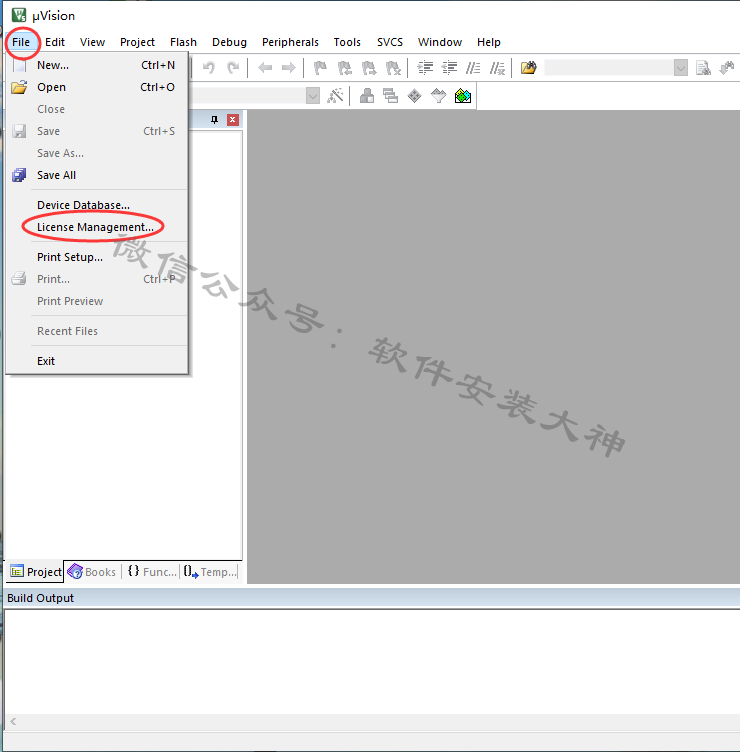Toggle the Insert/Remove Bookmark flag icon
This screenshot has width=740, height=752.
[320, 68]
